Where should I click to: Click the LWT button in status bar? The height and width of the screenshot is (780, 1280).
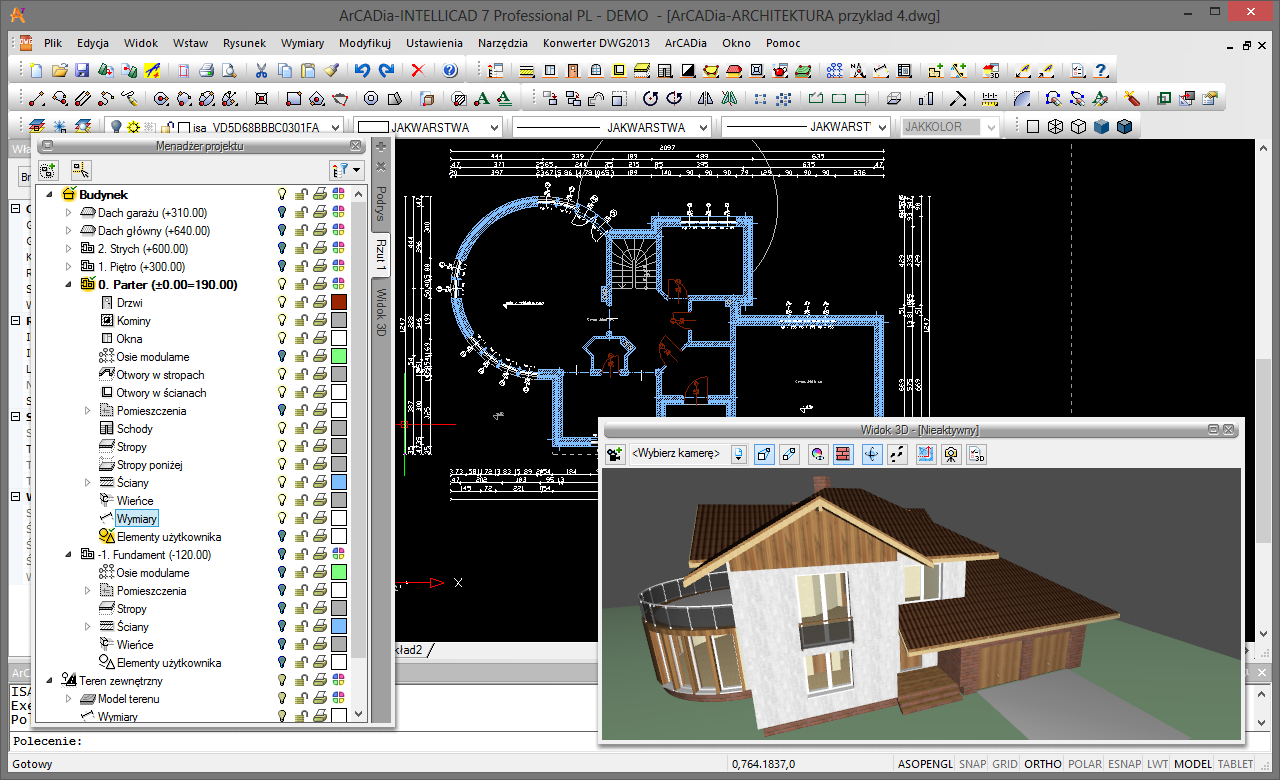click(1157, 763)
